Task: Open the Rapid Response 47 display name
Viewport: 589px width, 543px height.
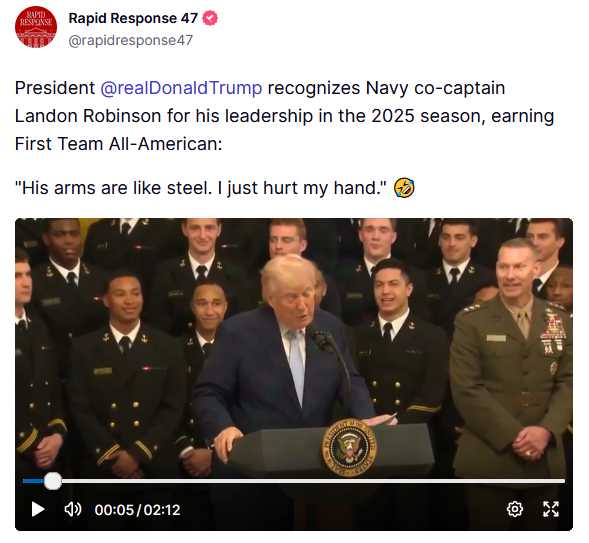Action: (133, 18)
